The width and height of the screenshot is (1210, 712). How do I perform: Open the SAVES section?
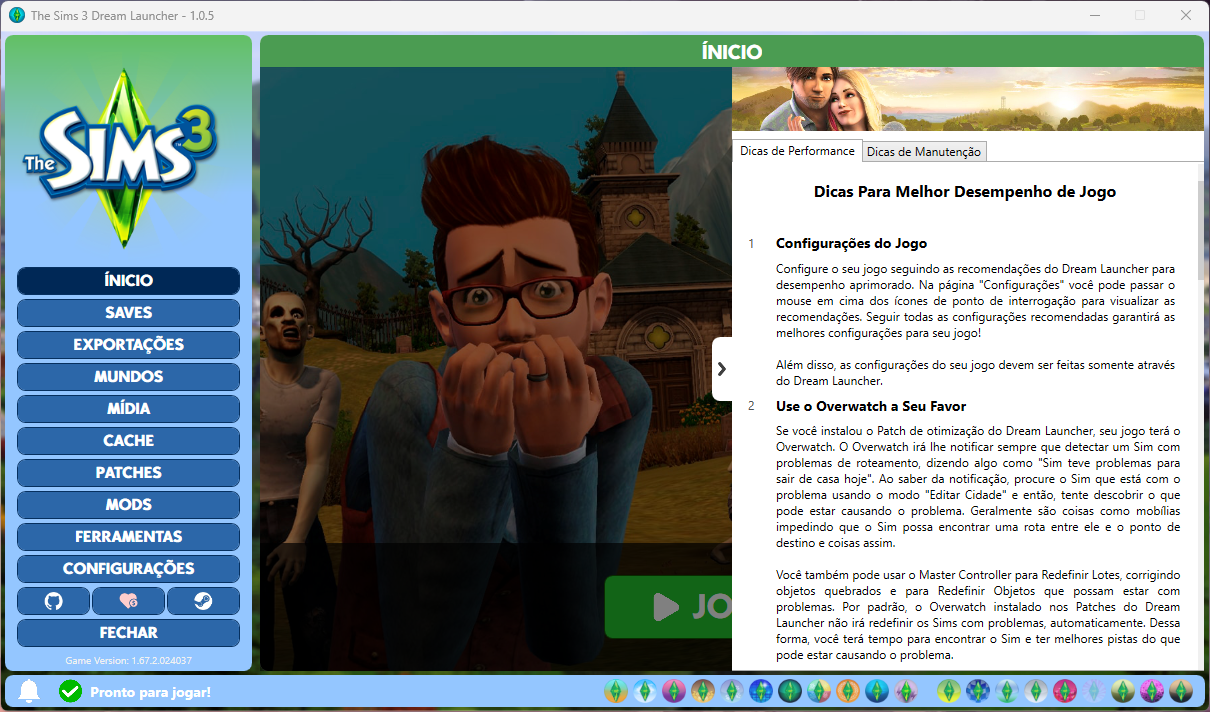128,313
